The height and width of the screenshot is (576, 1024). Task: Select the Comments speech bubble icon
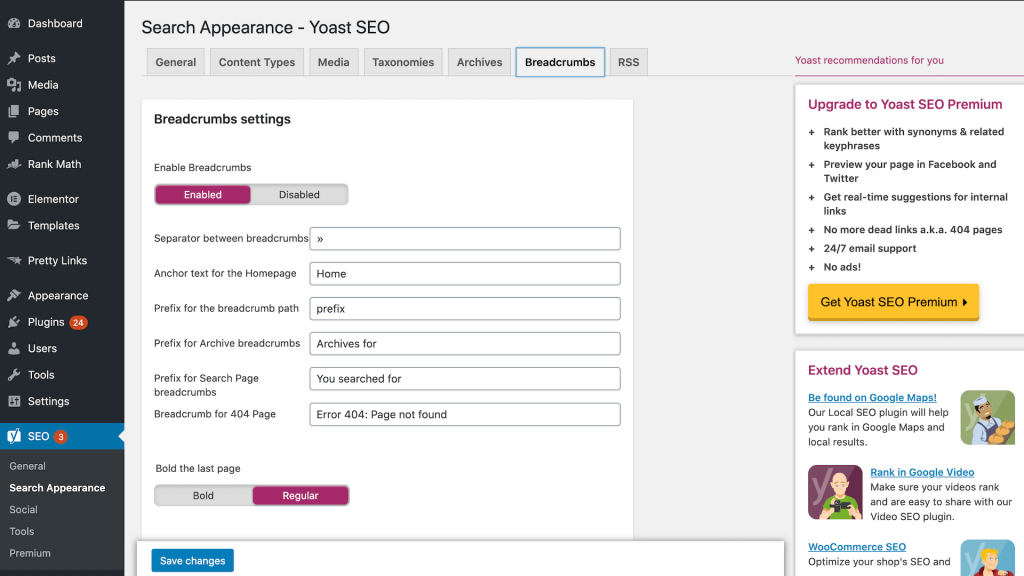click(x=14, y=138)
